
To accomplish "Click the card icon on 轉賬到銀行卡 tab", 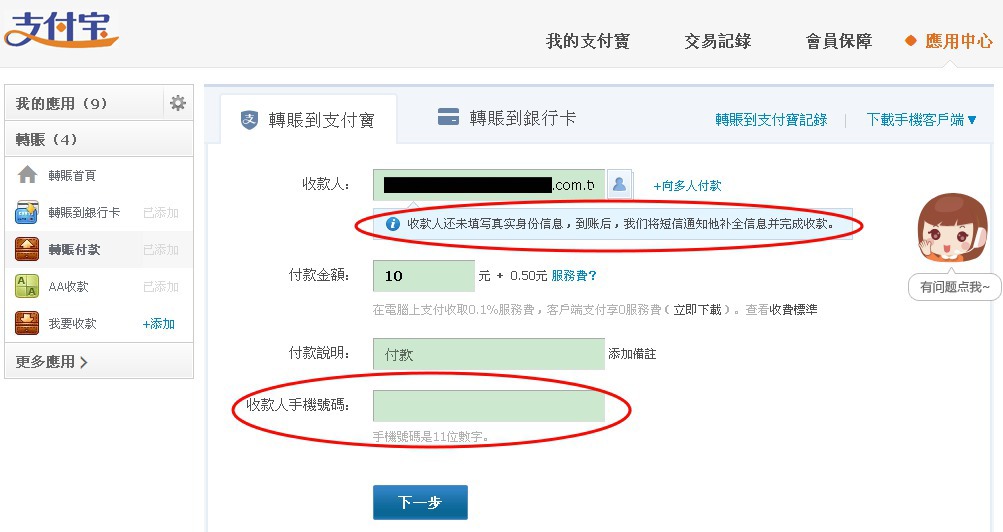I will pyautogui.click(x=448, y=117).
